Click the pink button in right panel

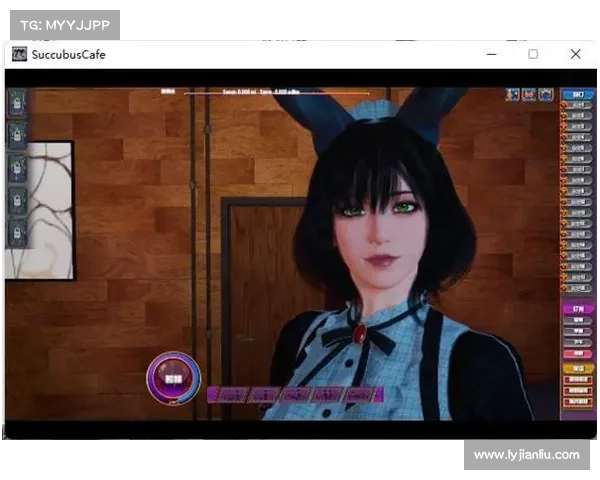point(578,353)
